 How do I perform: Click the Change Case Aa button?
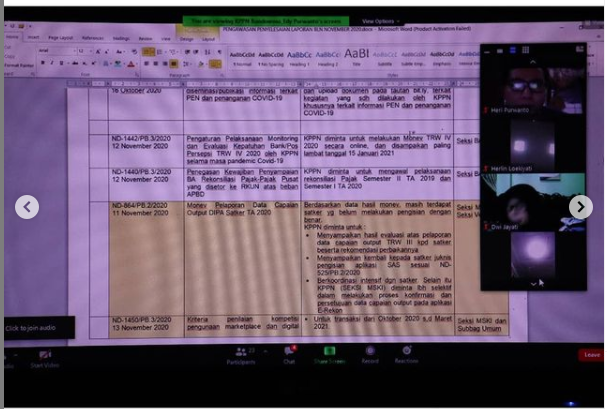click(119, 51)
